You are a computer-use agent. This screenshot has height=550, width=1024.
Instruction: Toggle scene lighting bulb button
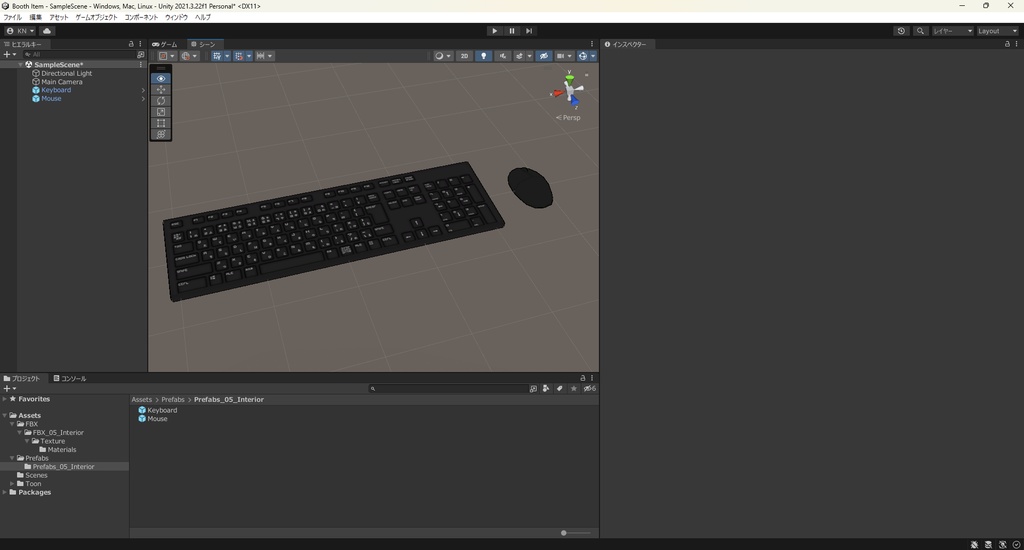point(483,56)
